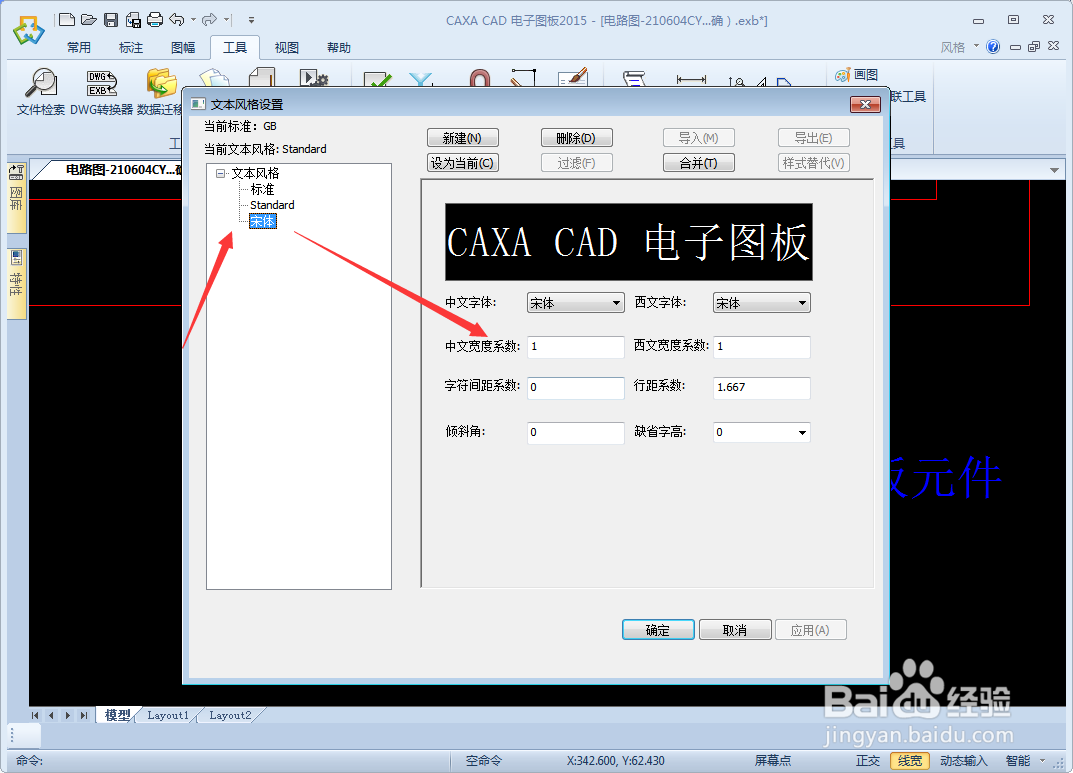The height and width of the screenshot is (773, 1073).
Task: Toggle 动态输入 dynamic input in status bar
Action: 964,761
